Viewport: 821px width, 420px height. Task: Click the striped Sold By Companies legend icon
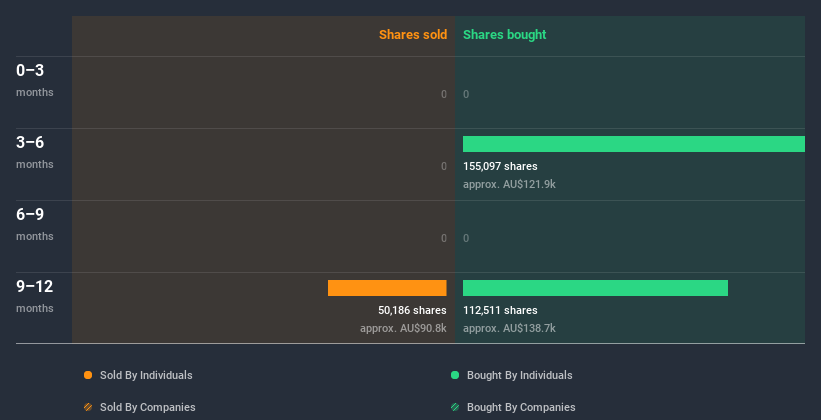coord(88,407)
